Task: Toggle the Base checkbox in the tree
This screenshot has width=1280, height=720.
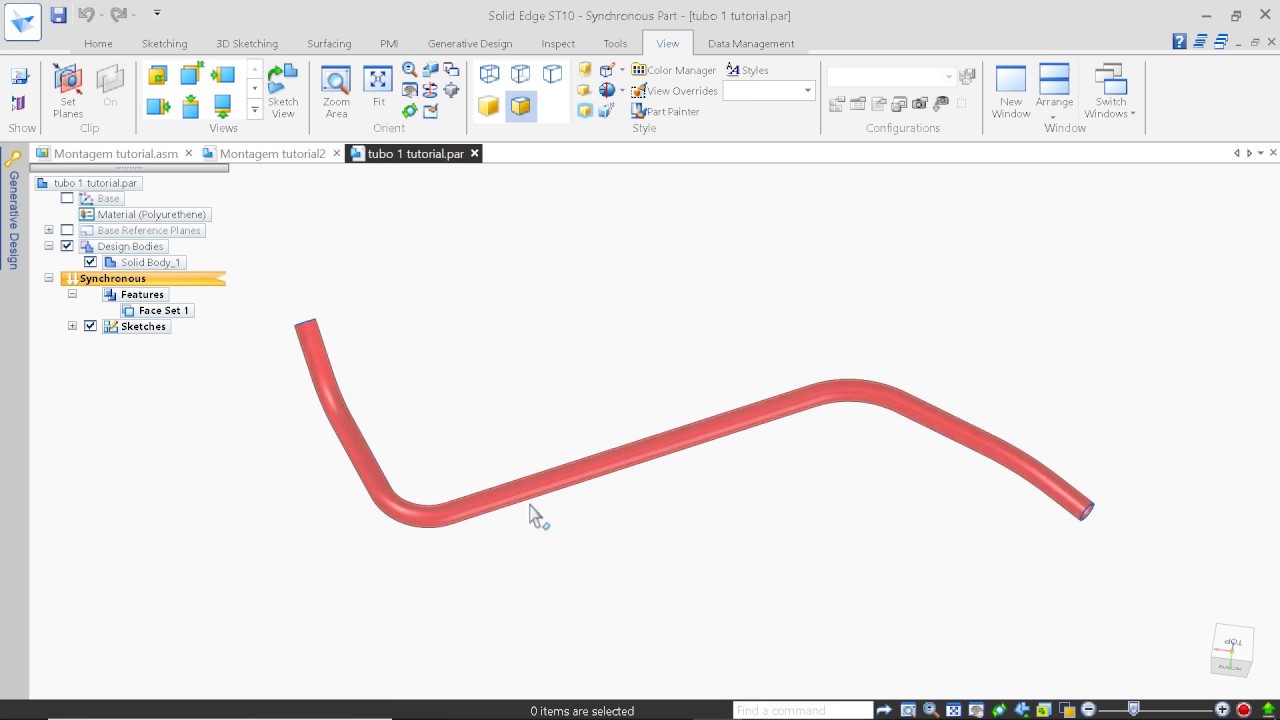Action: tap(67, 198)
